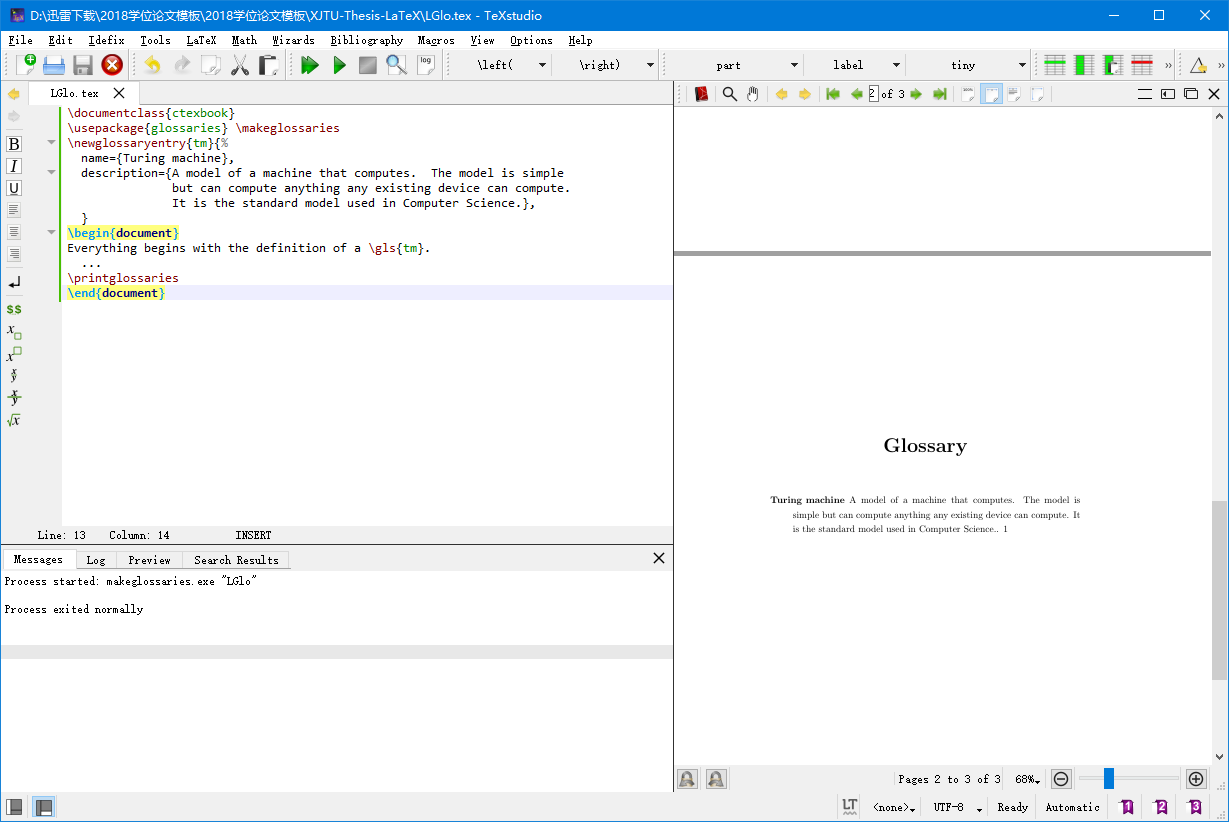The height and width of the screenshot is (822, 1229).
Task: Open the label reference dropdown
Action: click(x=895, y=65)
